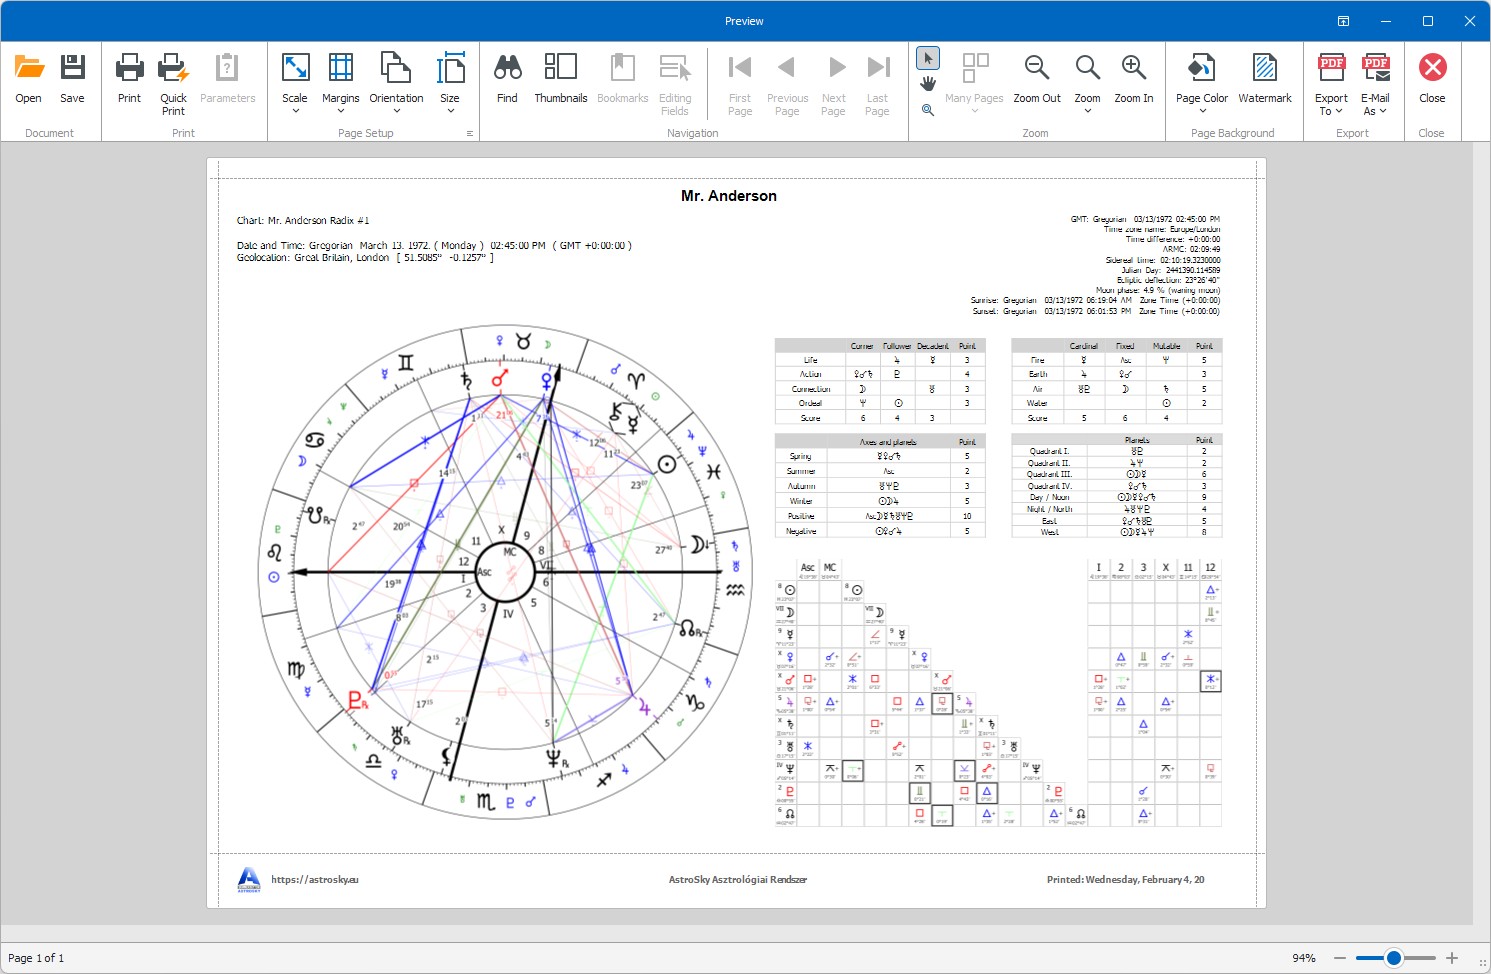1491x974 pixels.
Task: Activate the pointer selection tool
Action: [928, 58]
